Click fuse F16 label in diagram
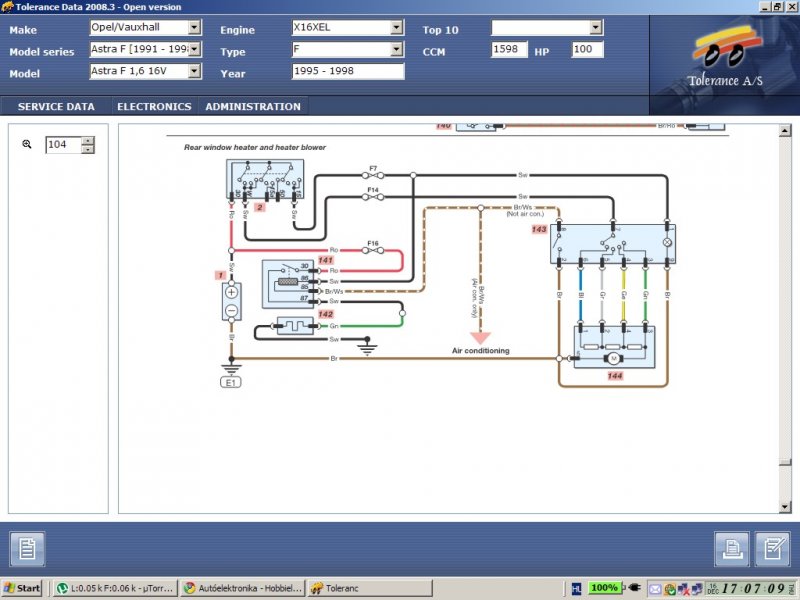This screenshot has height=600, width=800. [373, 243]
